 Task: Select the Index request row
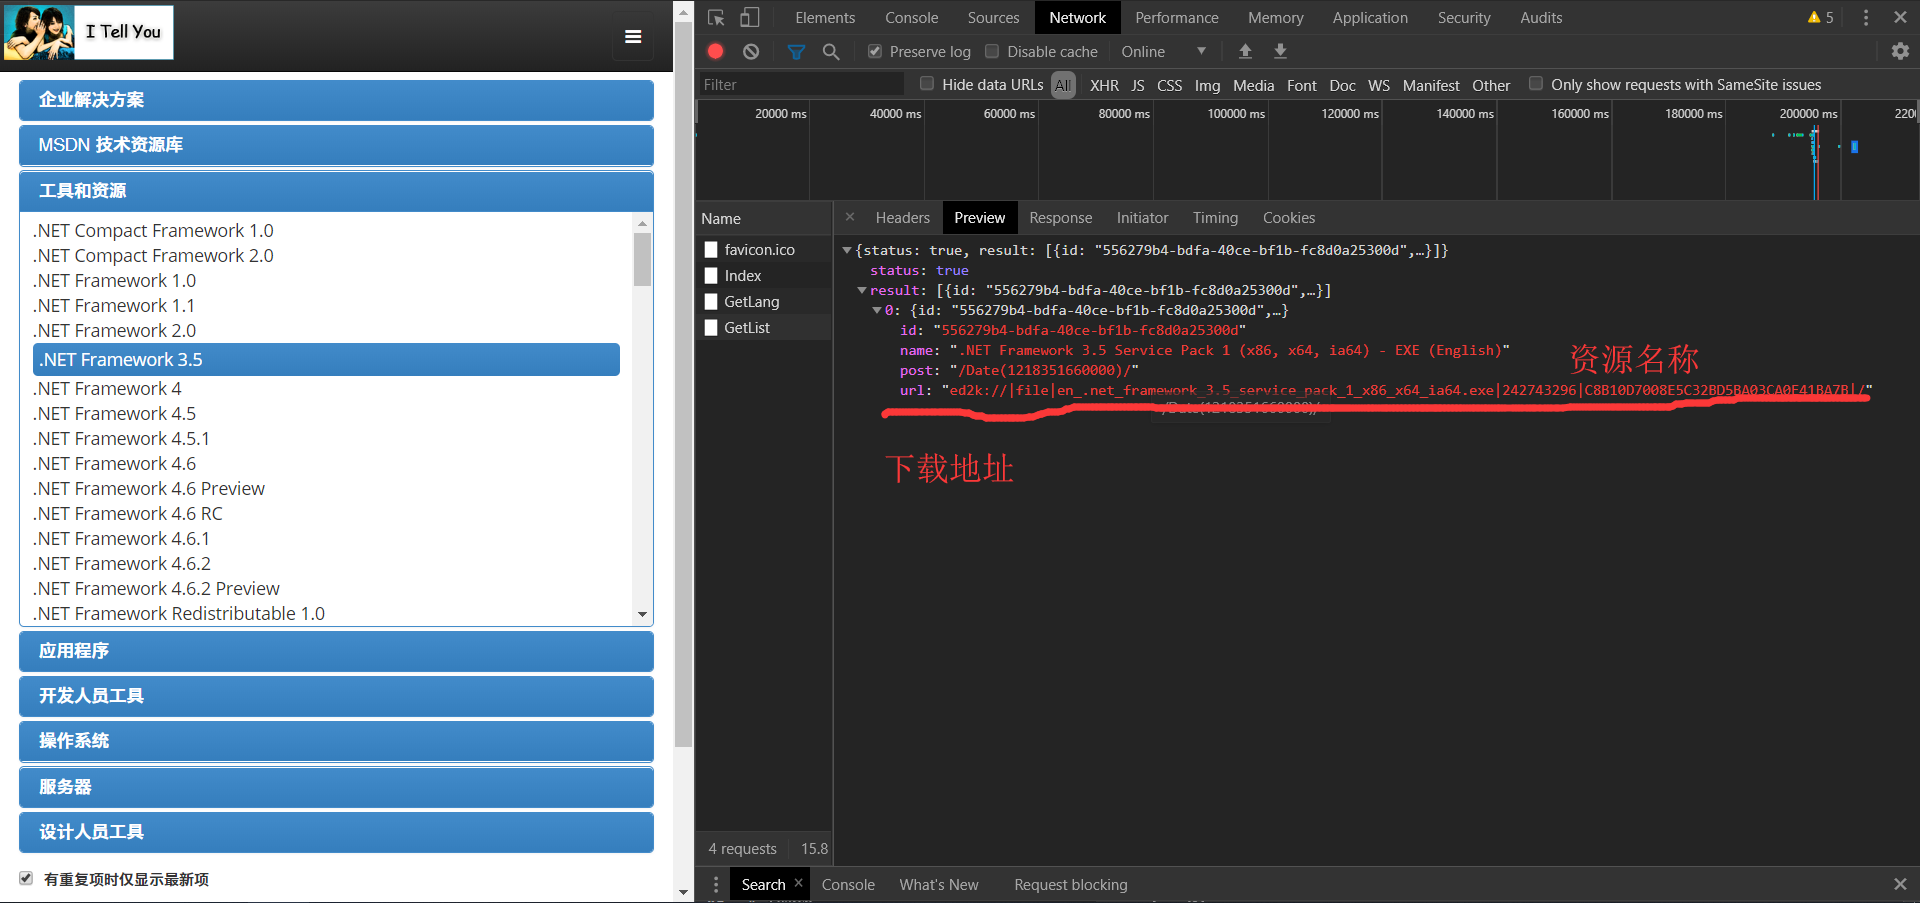764,275
